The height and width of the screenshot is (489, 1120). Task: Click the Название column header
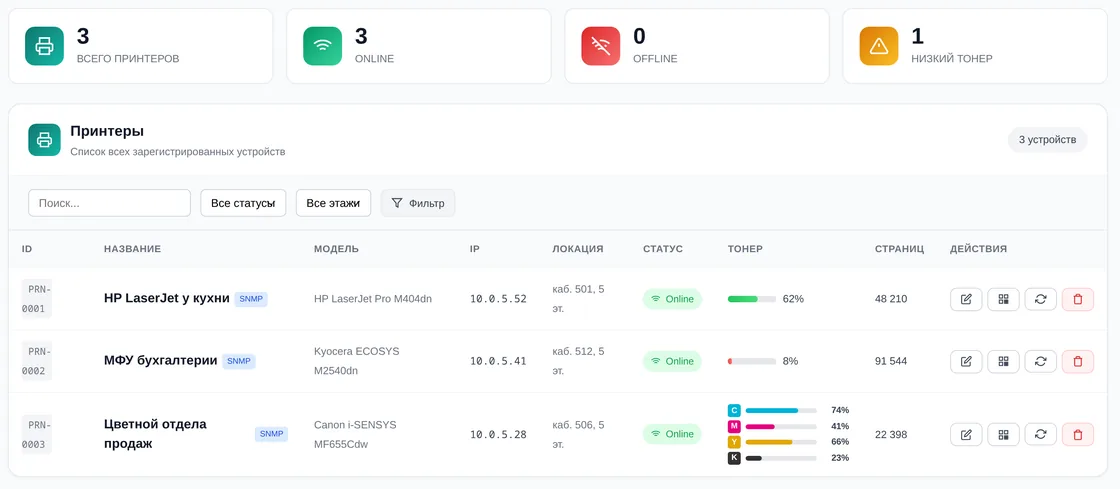(x=132, y=249)
